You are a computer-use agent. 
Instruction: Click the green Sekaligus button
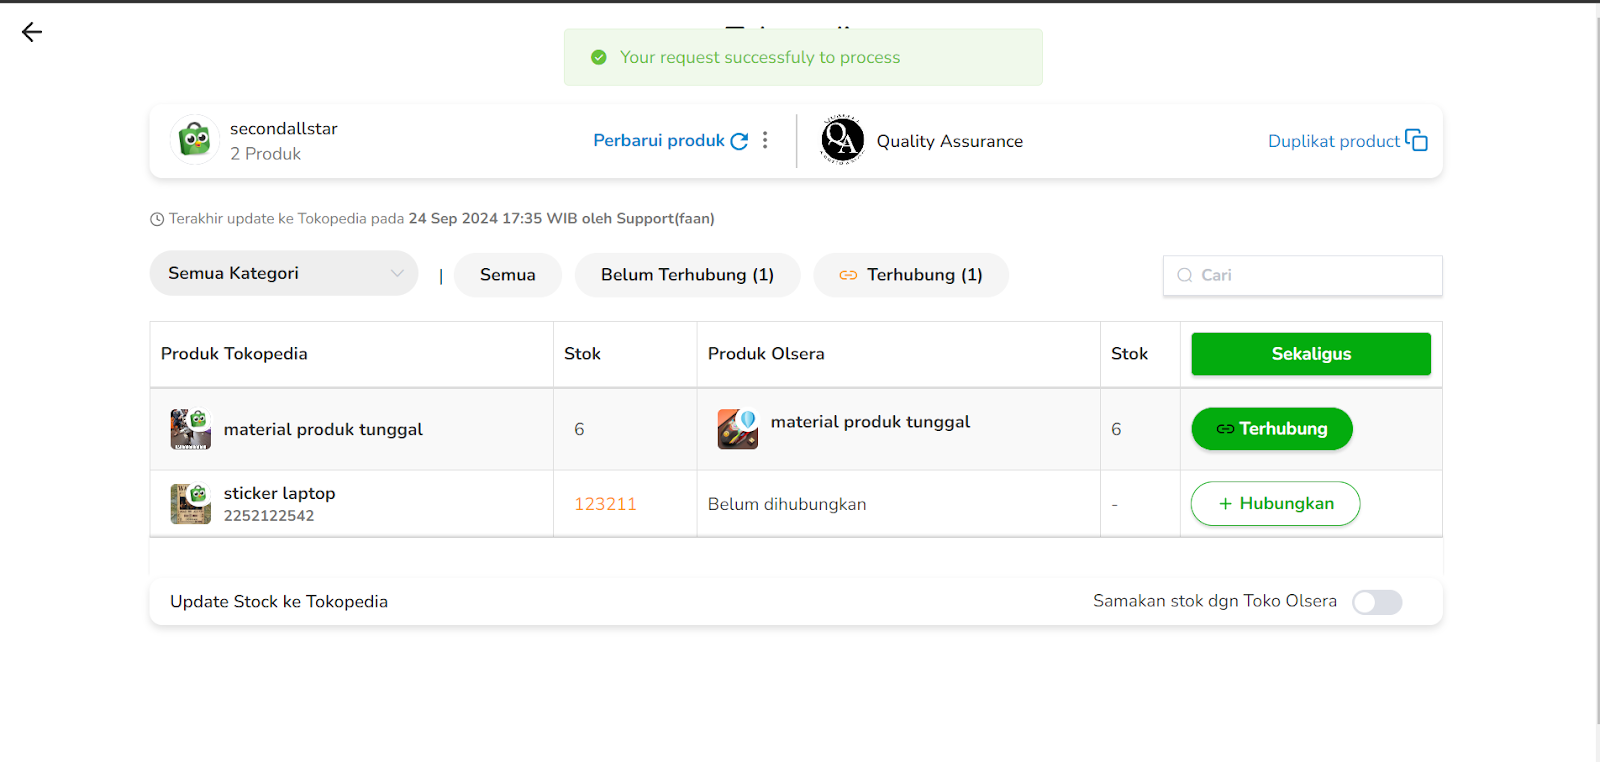pyautogui.click(x=1311, y=354)
